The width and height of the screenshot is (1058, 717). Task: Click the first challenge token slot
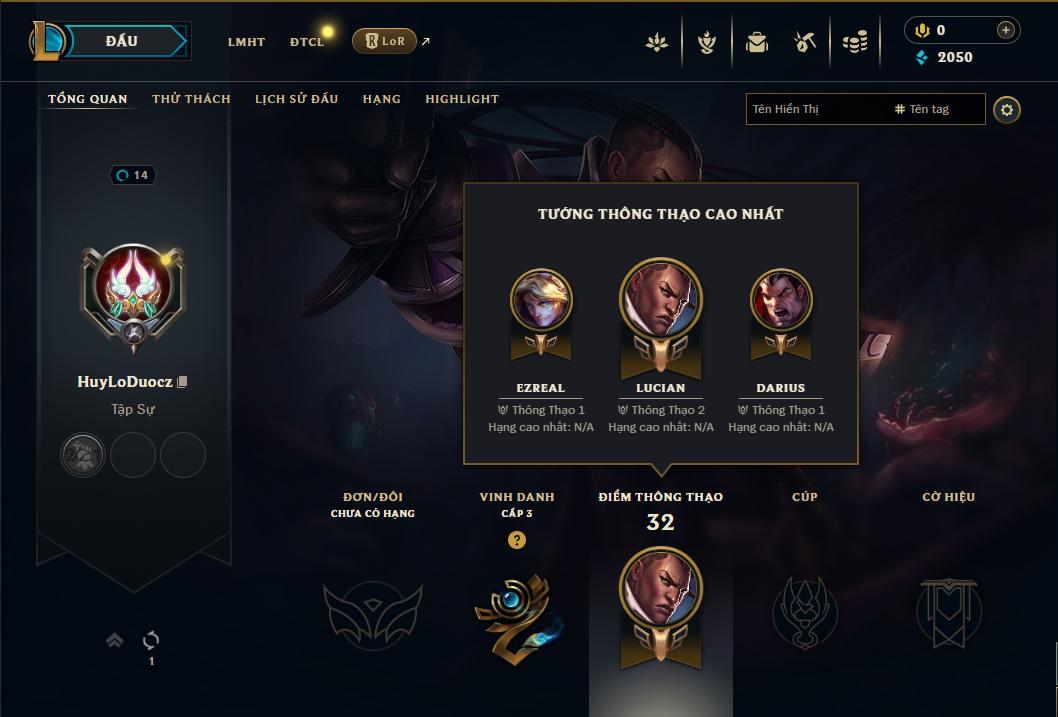point(83,455)
